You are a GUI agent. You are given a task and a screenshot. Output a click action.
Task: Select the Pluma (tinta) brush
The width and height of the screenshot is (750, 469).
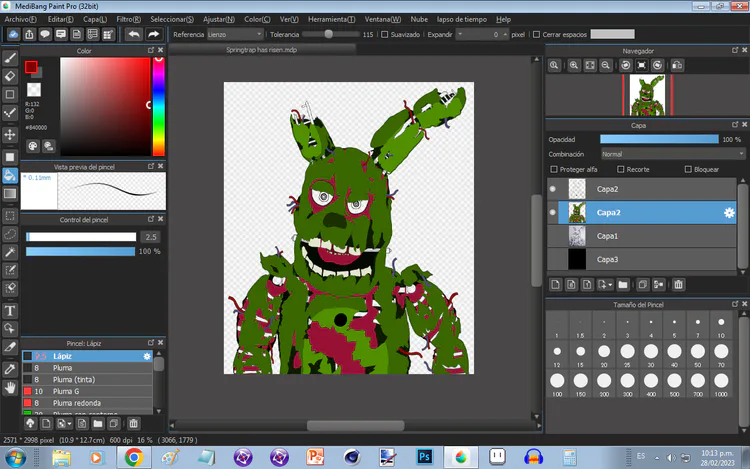87,380
